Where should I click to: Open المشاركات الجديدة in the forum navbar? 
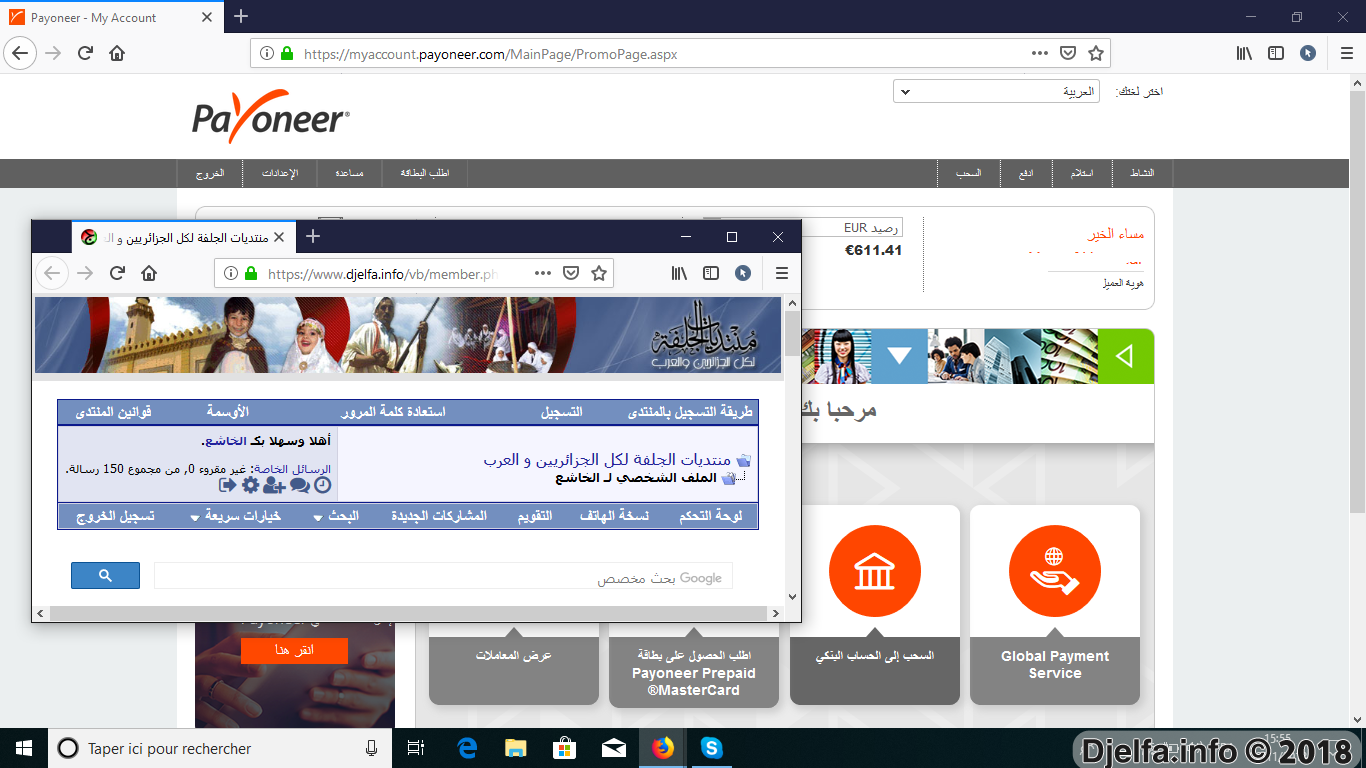(439, 516)
